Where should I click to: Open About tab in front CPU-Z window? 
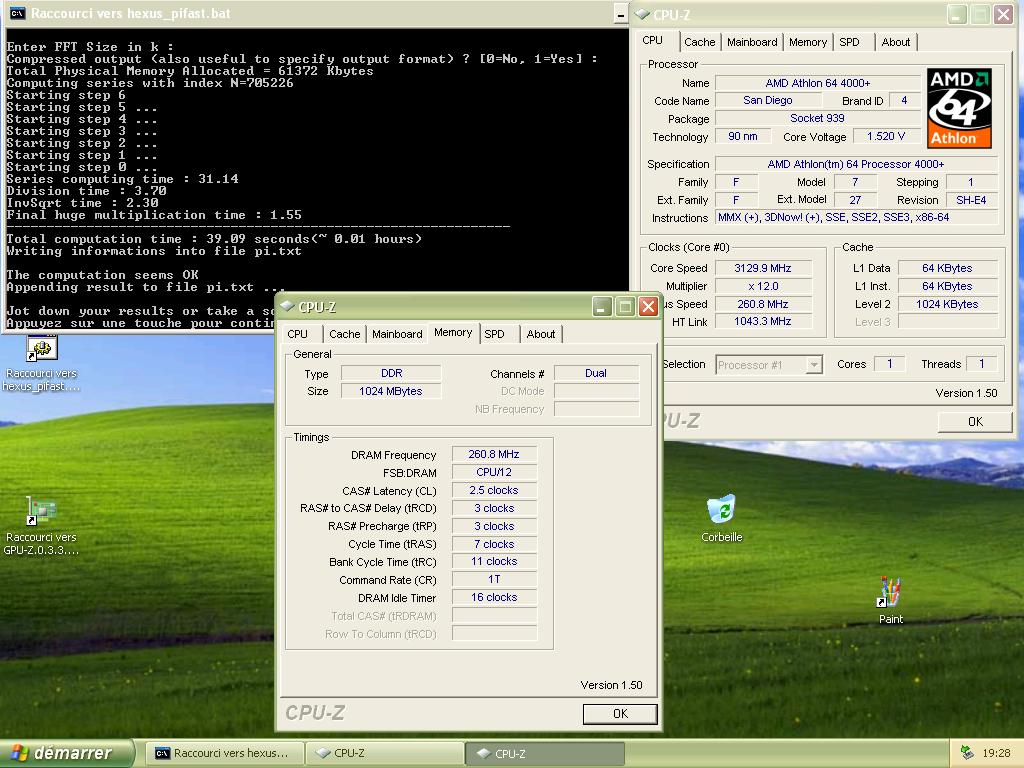[541, 334]
